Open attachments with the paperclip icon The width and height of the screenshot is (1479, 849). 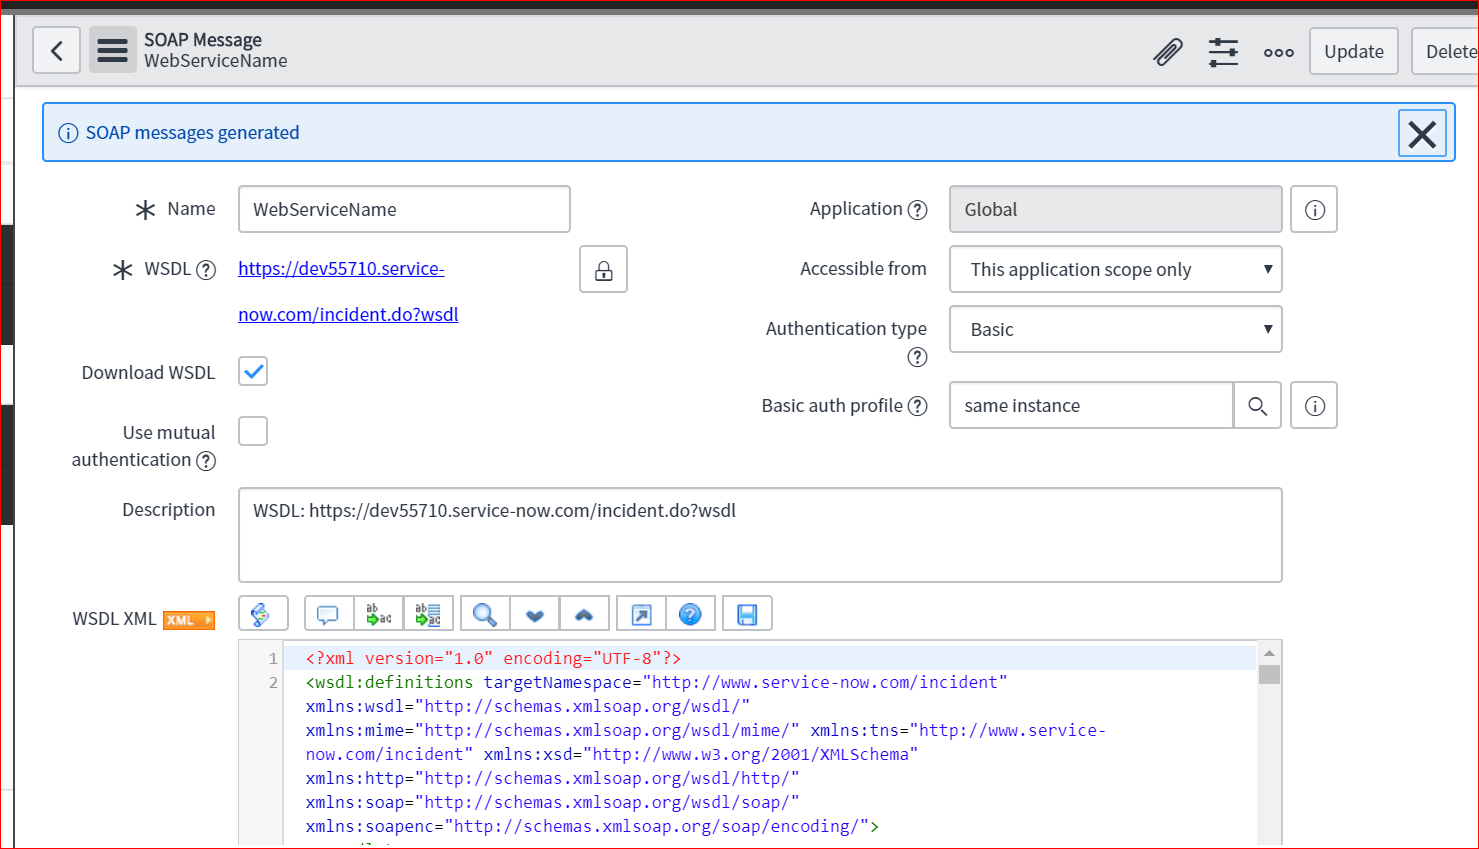point(1167,52)
